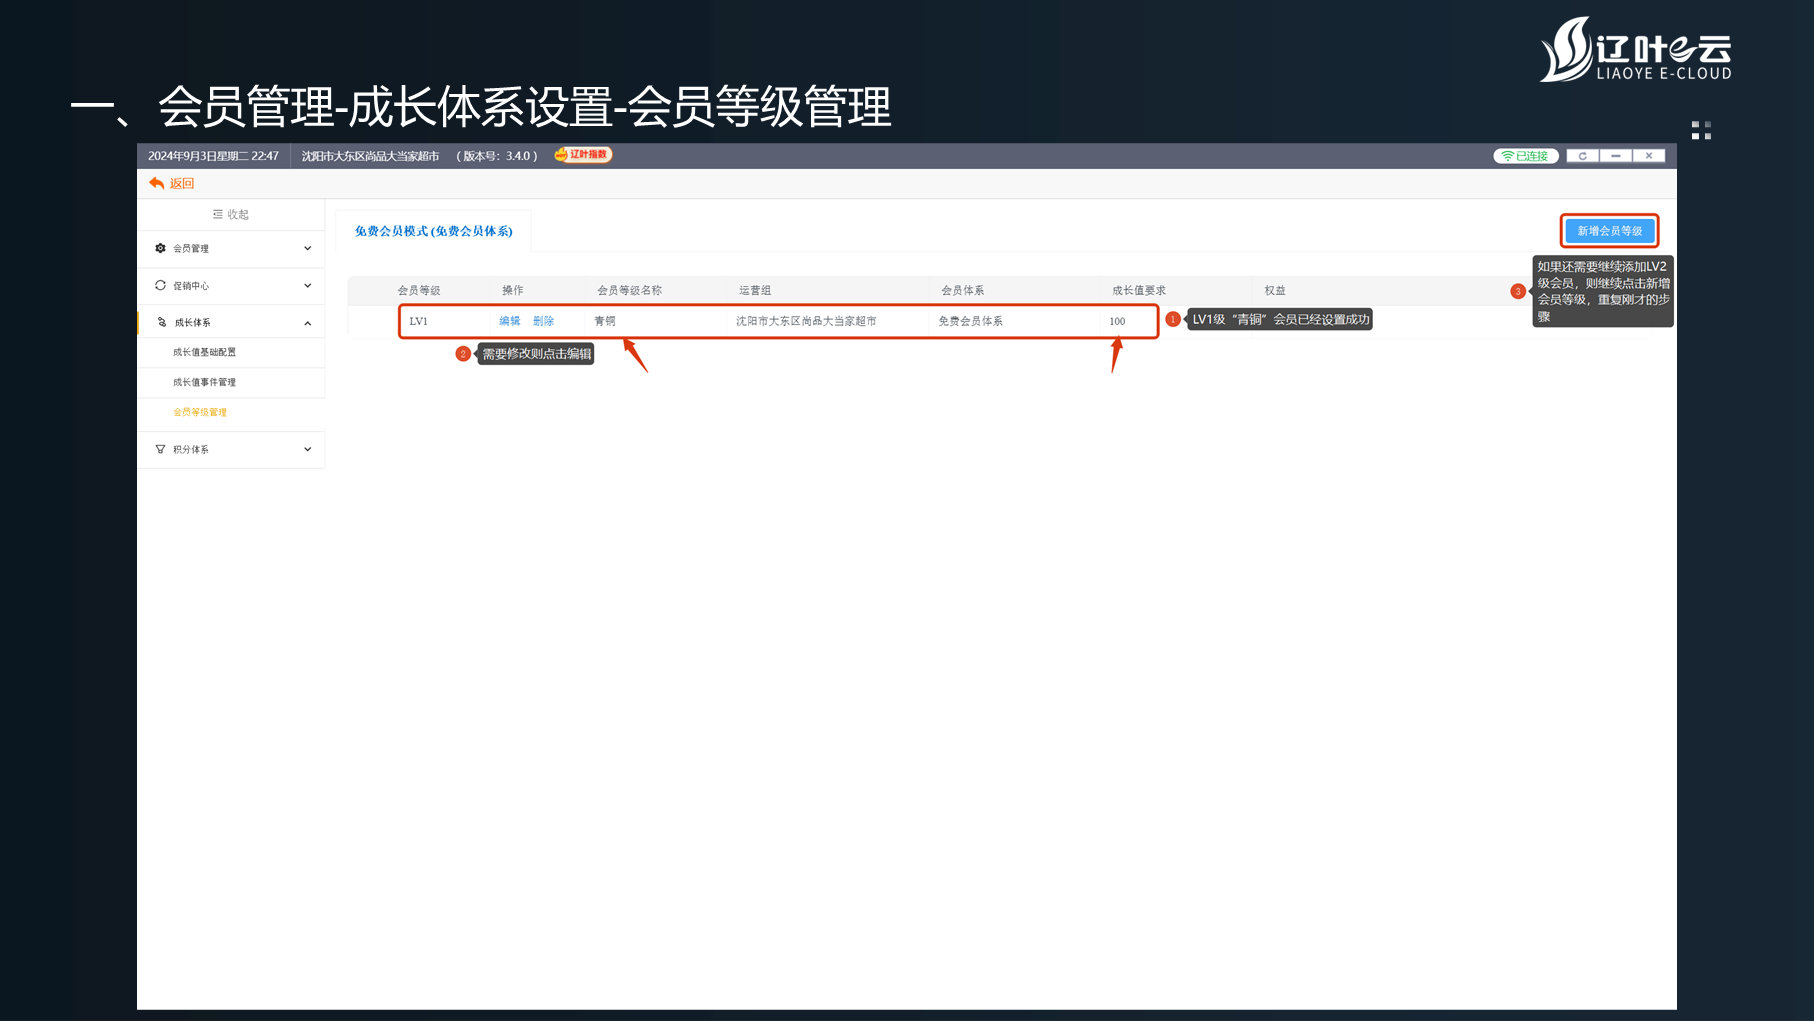Click the 运营组 column header
Screen dimensions: 1814x1021
(755, 290)
